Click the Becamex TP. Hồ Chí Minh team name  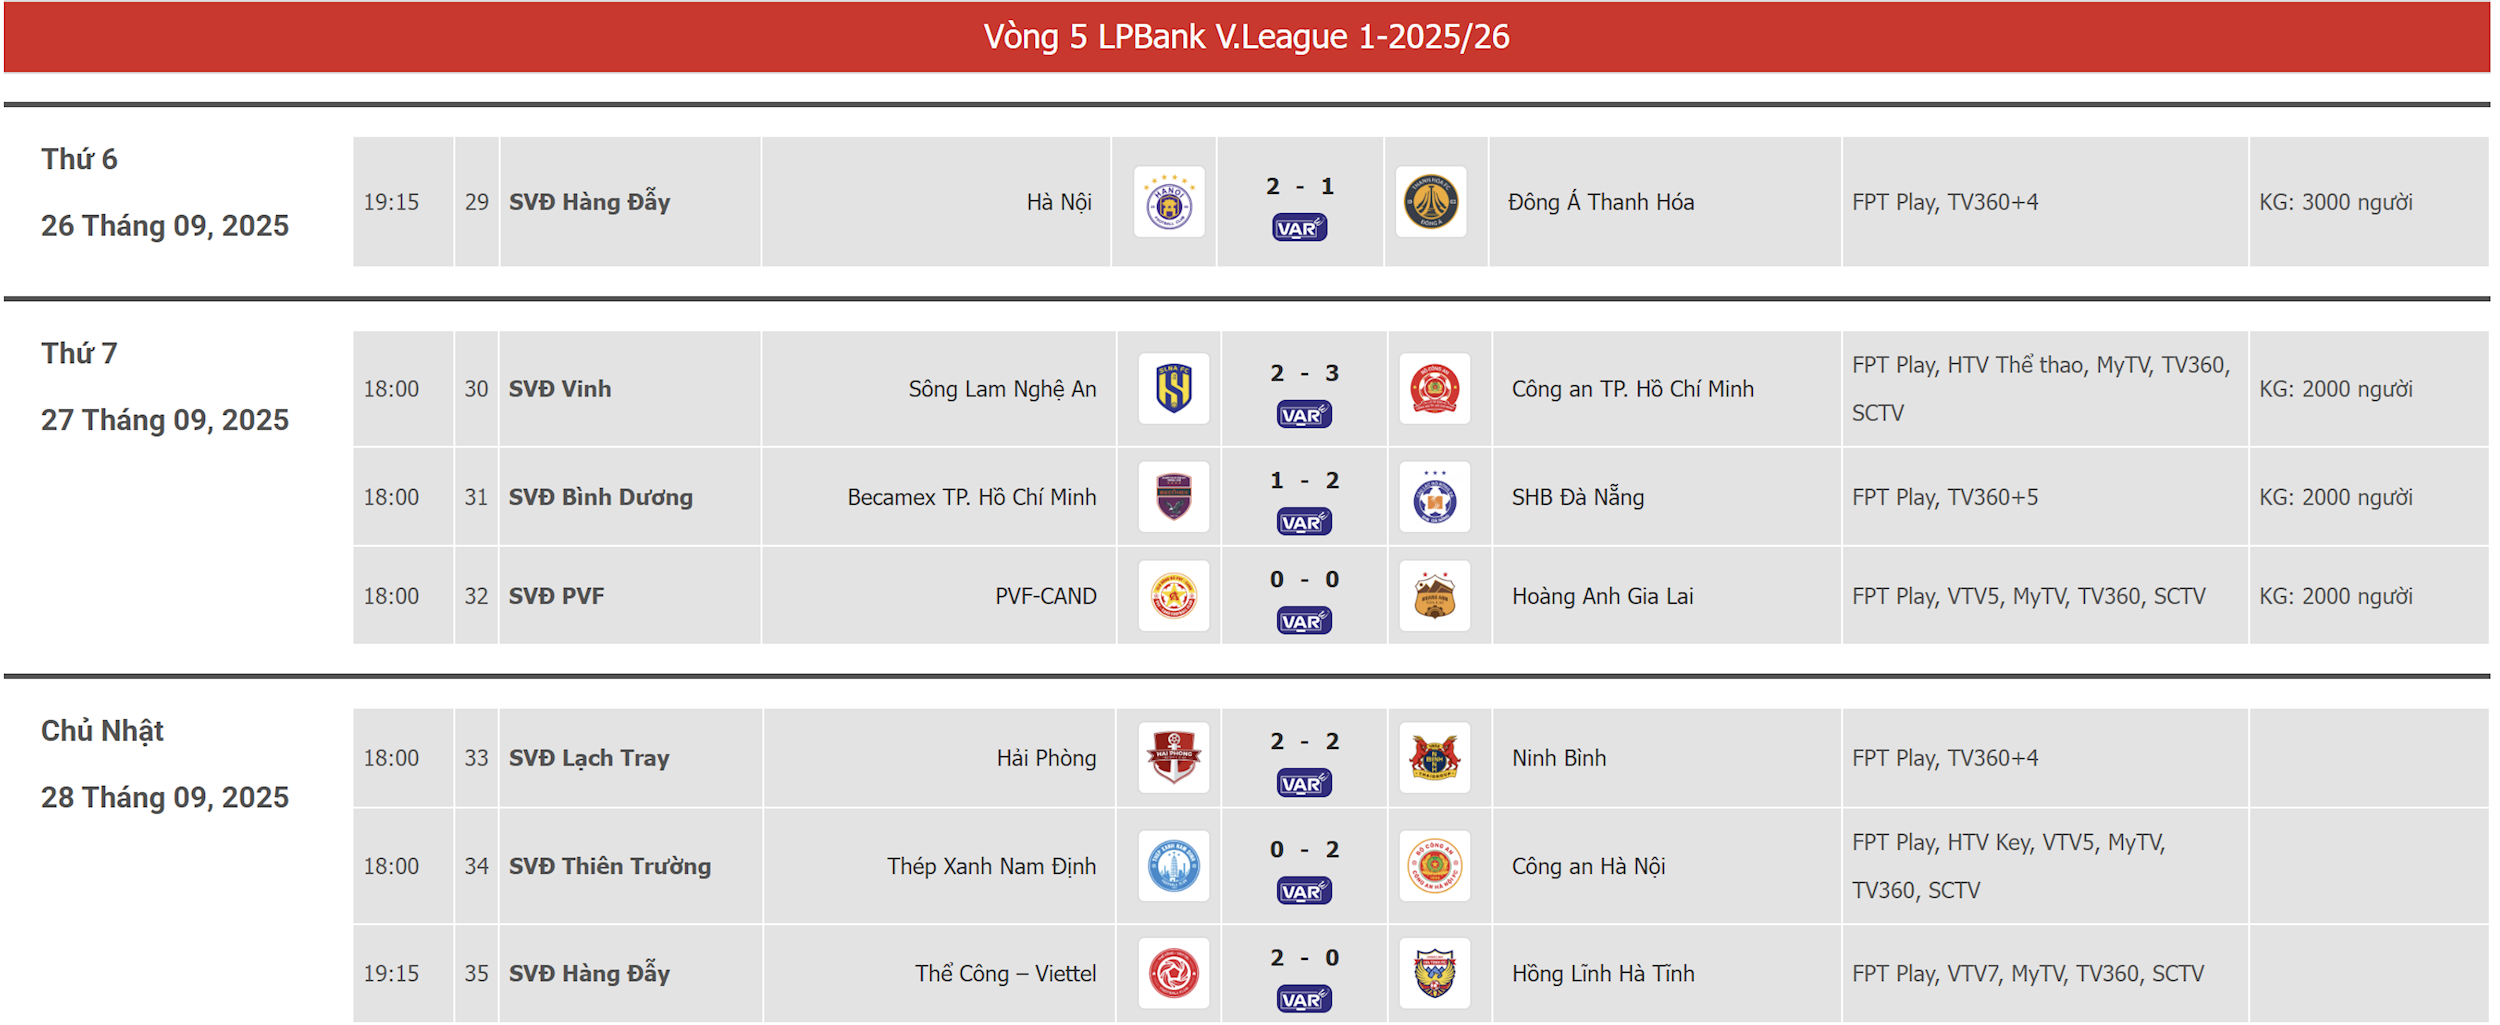971,497
